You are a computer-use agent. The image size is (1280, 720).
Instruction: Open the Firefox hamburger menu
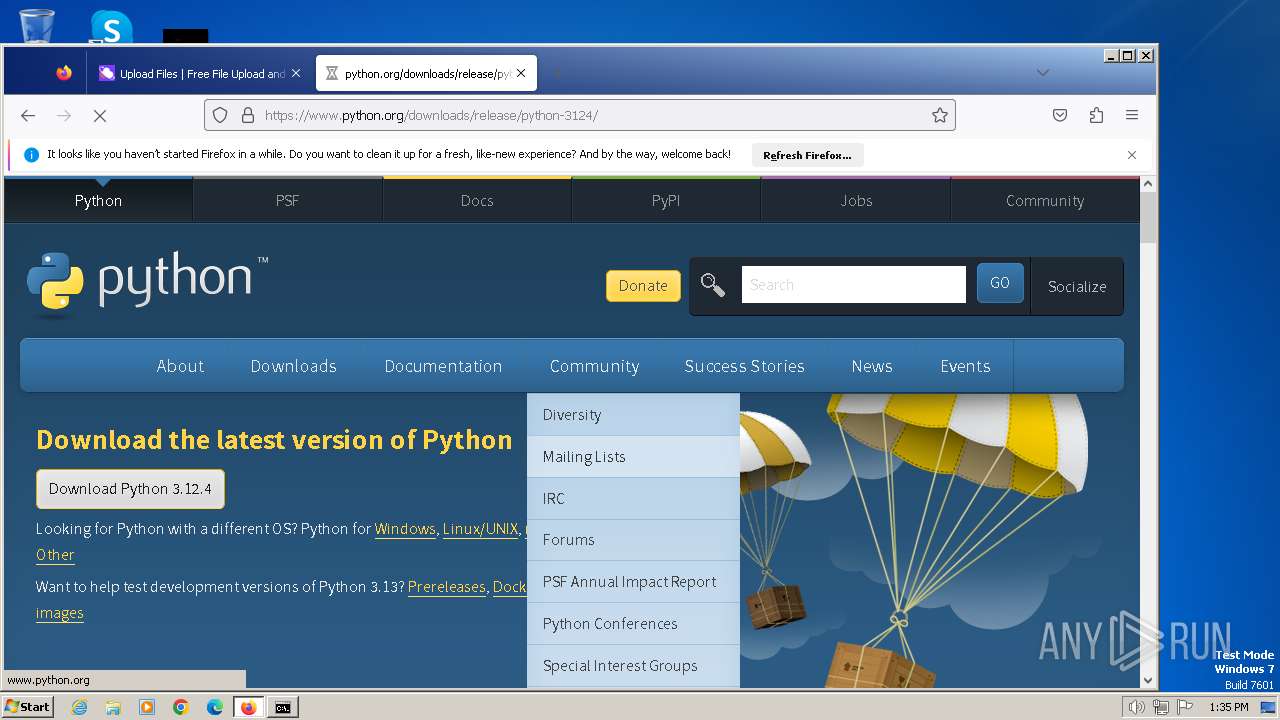[x=1132, y=115]
